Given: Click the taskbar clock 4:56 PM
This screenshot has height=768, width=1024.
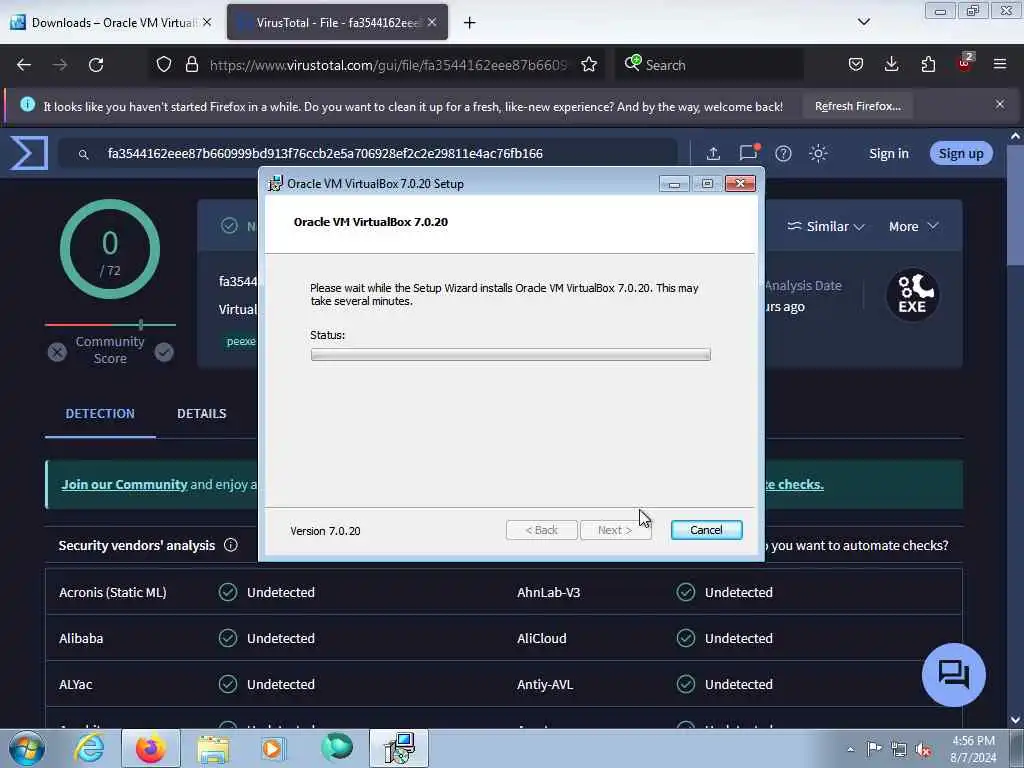Looking at the screenshot, I should [x=973, y=741].
